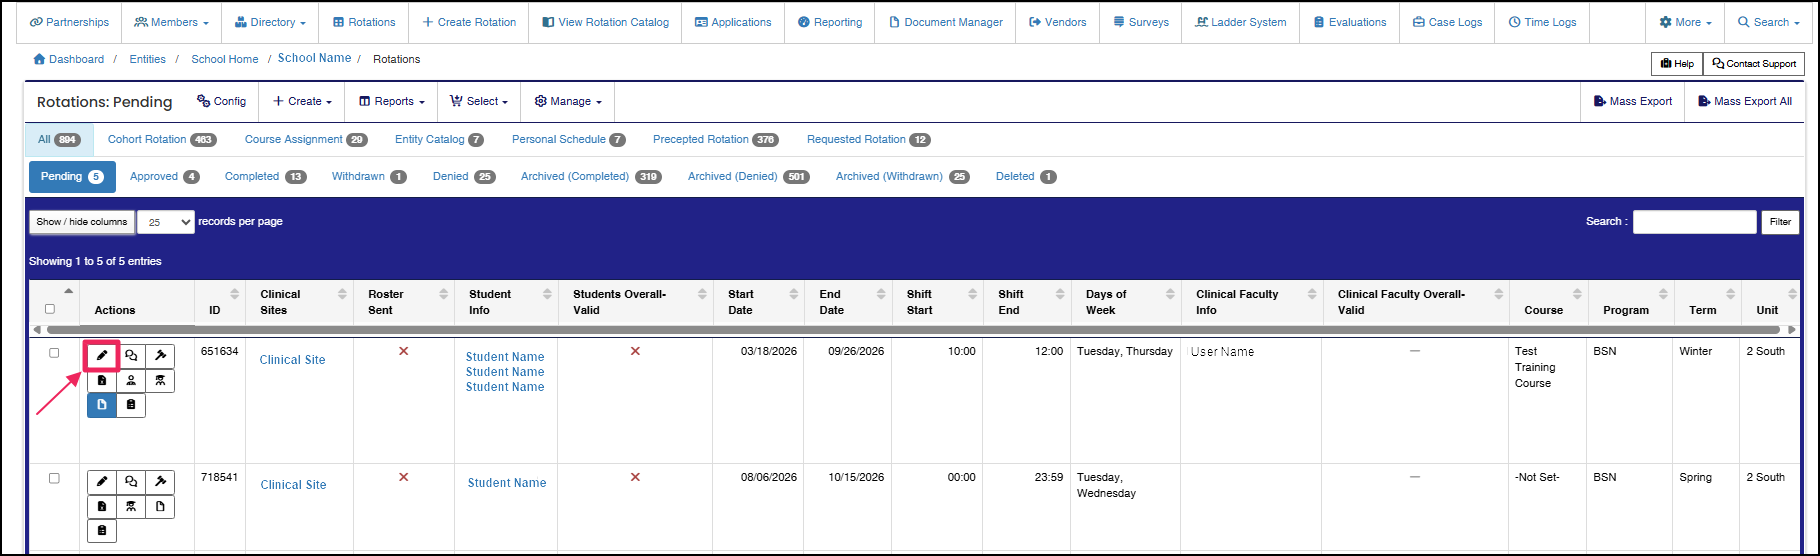Click the pencil edit icon for rotation 651634
The image size is (1820, 556).
click(x=102, y=356)
